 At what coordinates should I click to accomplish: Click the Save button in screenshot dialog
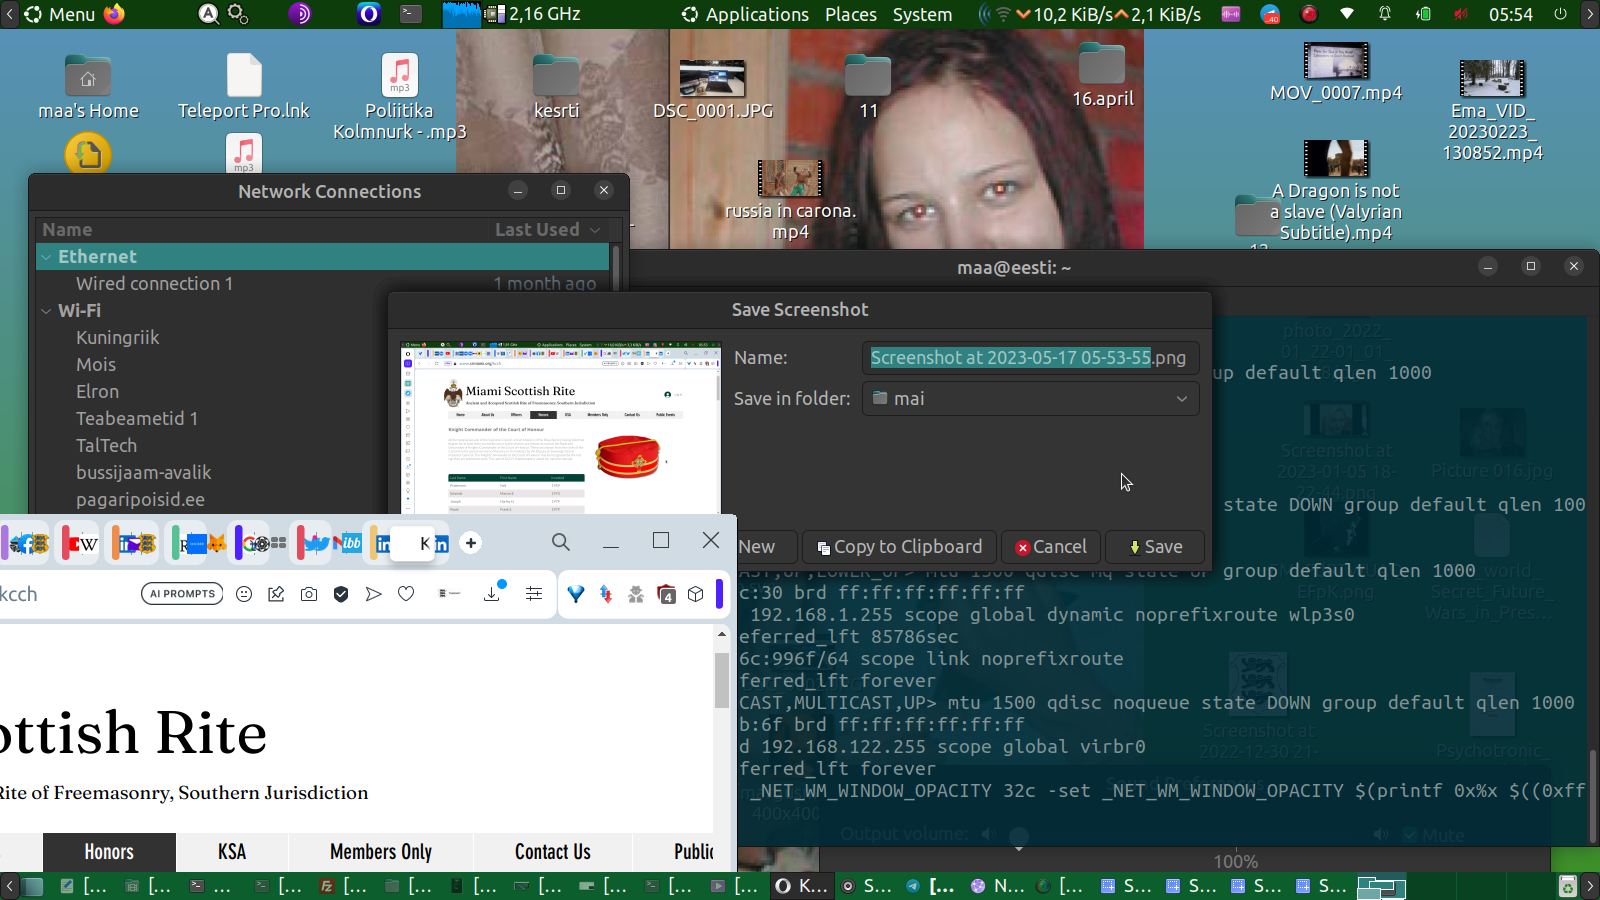coord(1155,547)
